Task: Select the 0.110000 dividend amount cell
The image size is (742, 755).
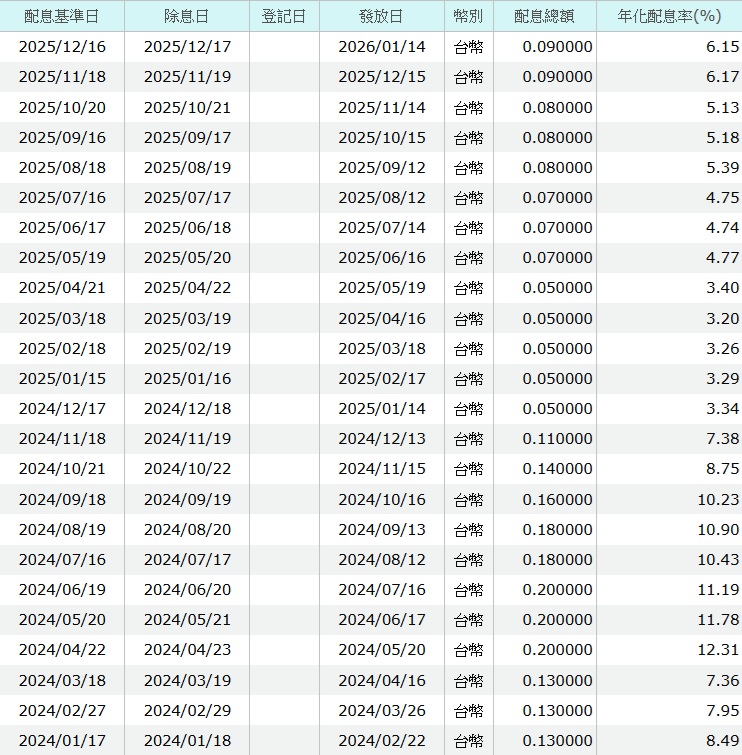Action: click(x=557, y=439)
